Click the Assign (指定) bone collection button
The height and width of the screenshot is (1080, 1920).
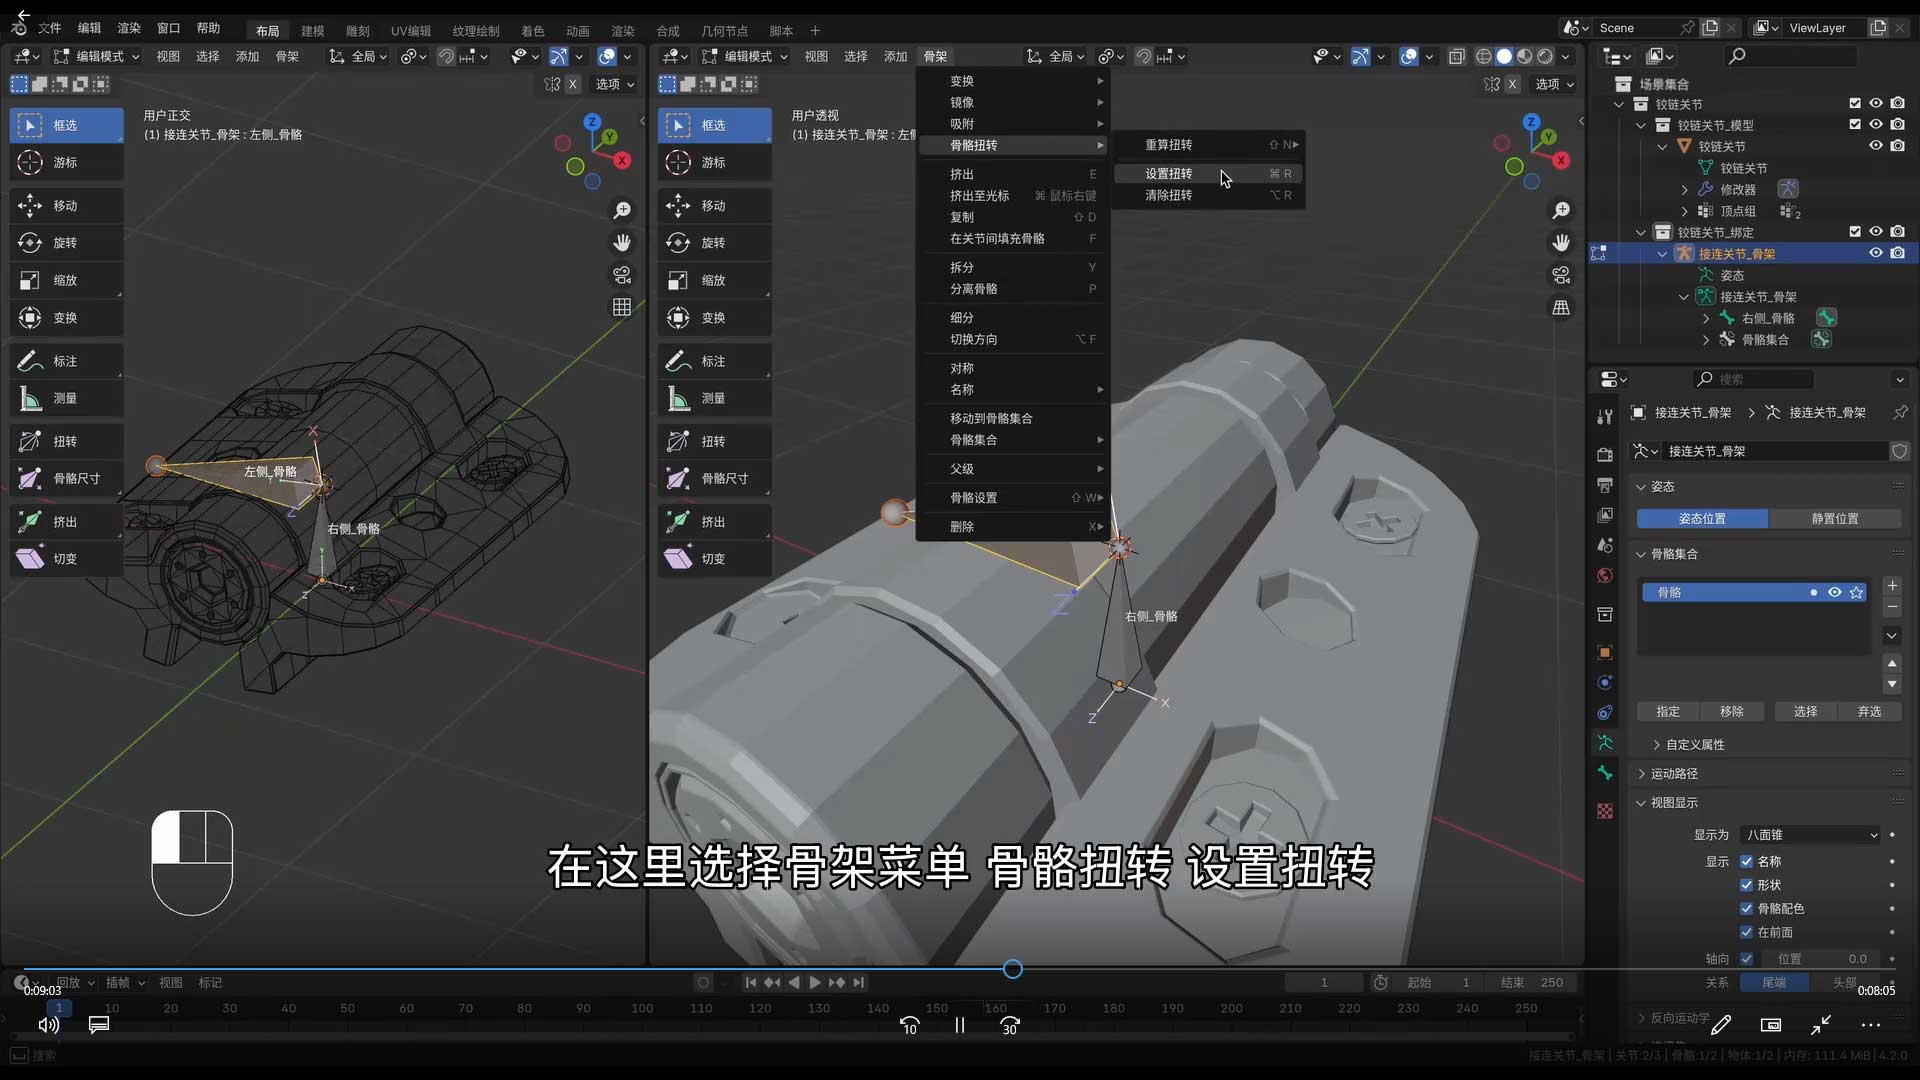click(x=1667, y=711)
